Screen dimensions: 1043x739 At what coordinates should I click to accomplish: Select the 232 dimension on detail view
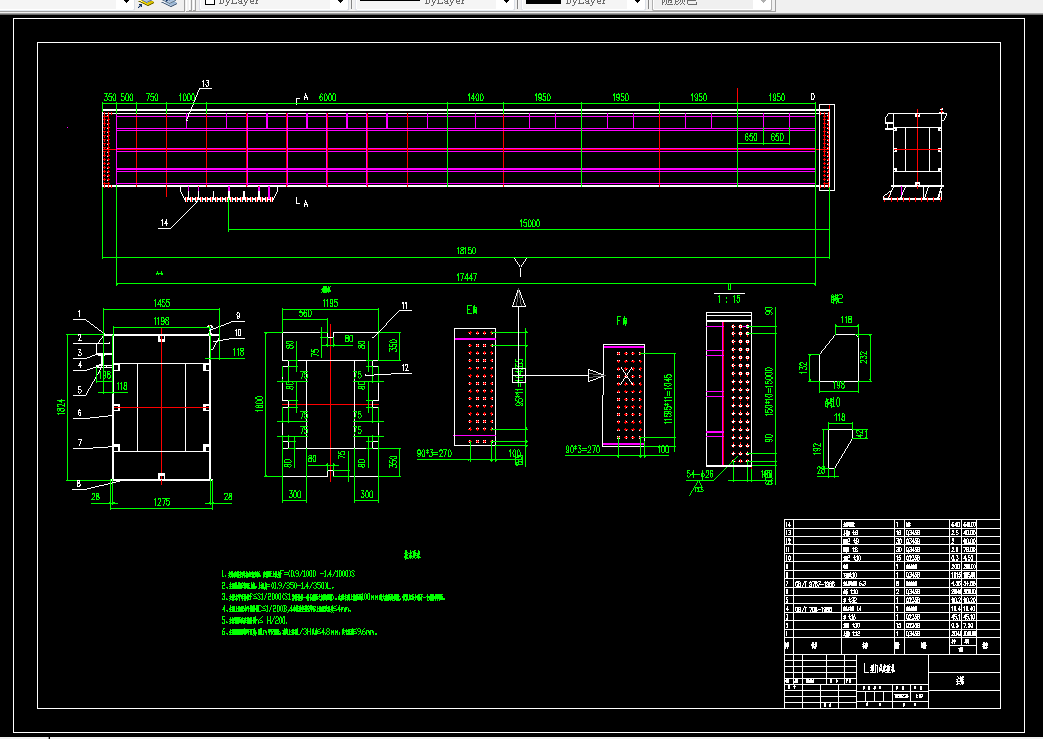point(864,357)
